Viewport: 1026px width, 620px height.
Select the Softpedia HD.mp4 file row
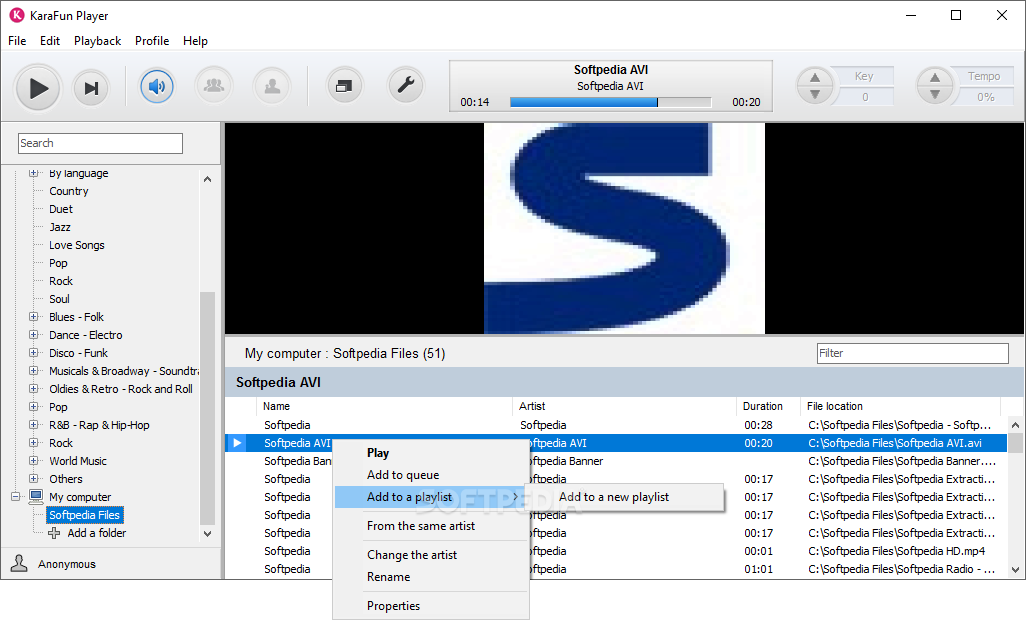(616, 551)
